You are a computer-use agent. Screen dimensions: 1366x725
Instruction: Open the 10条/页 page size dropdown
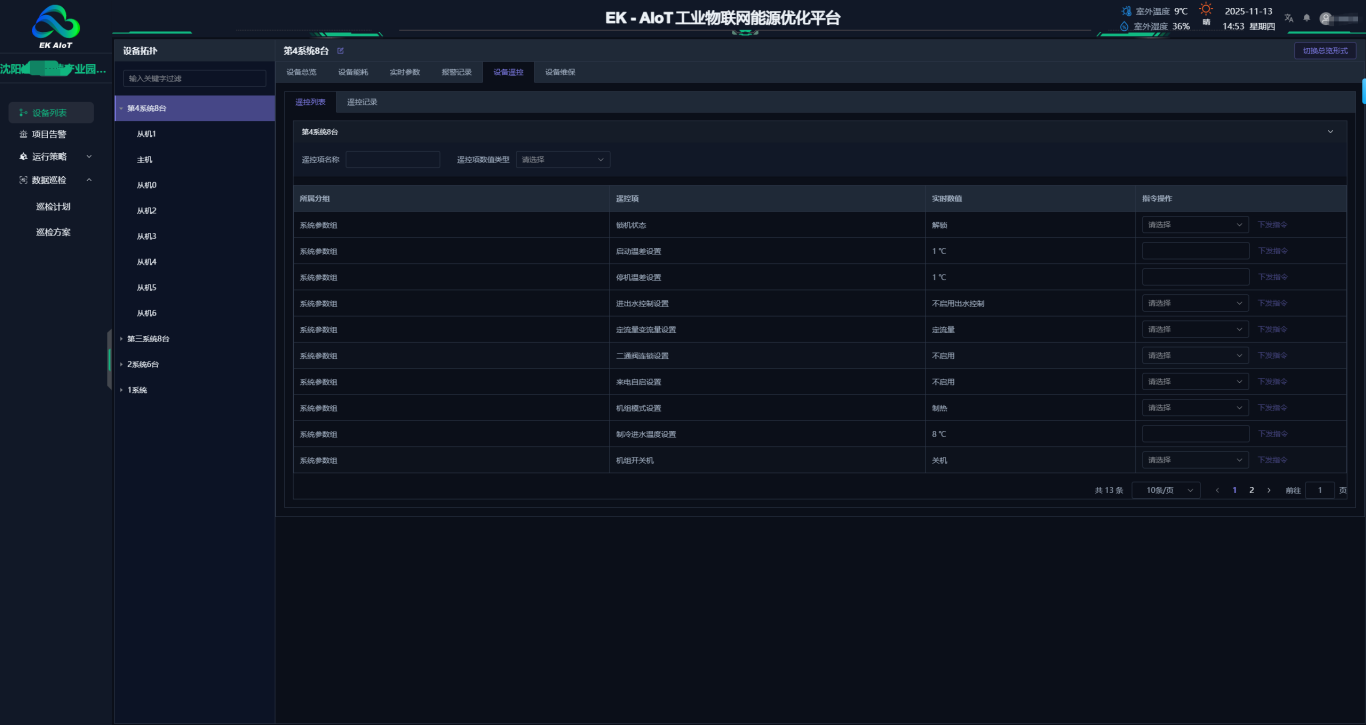tap(1165, 490)
